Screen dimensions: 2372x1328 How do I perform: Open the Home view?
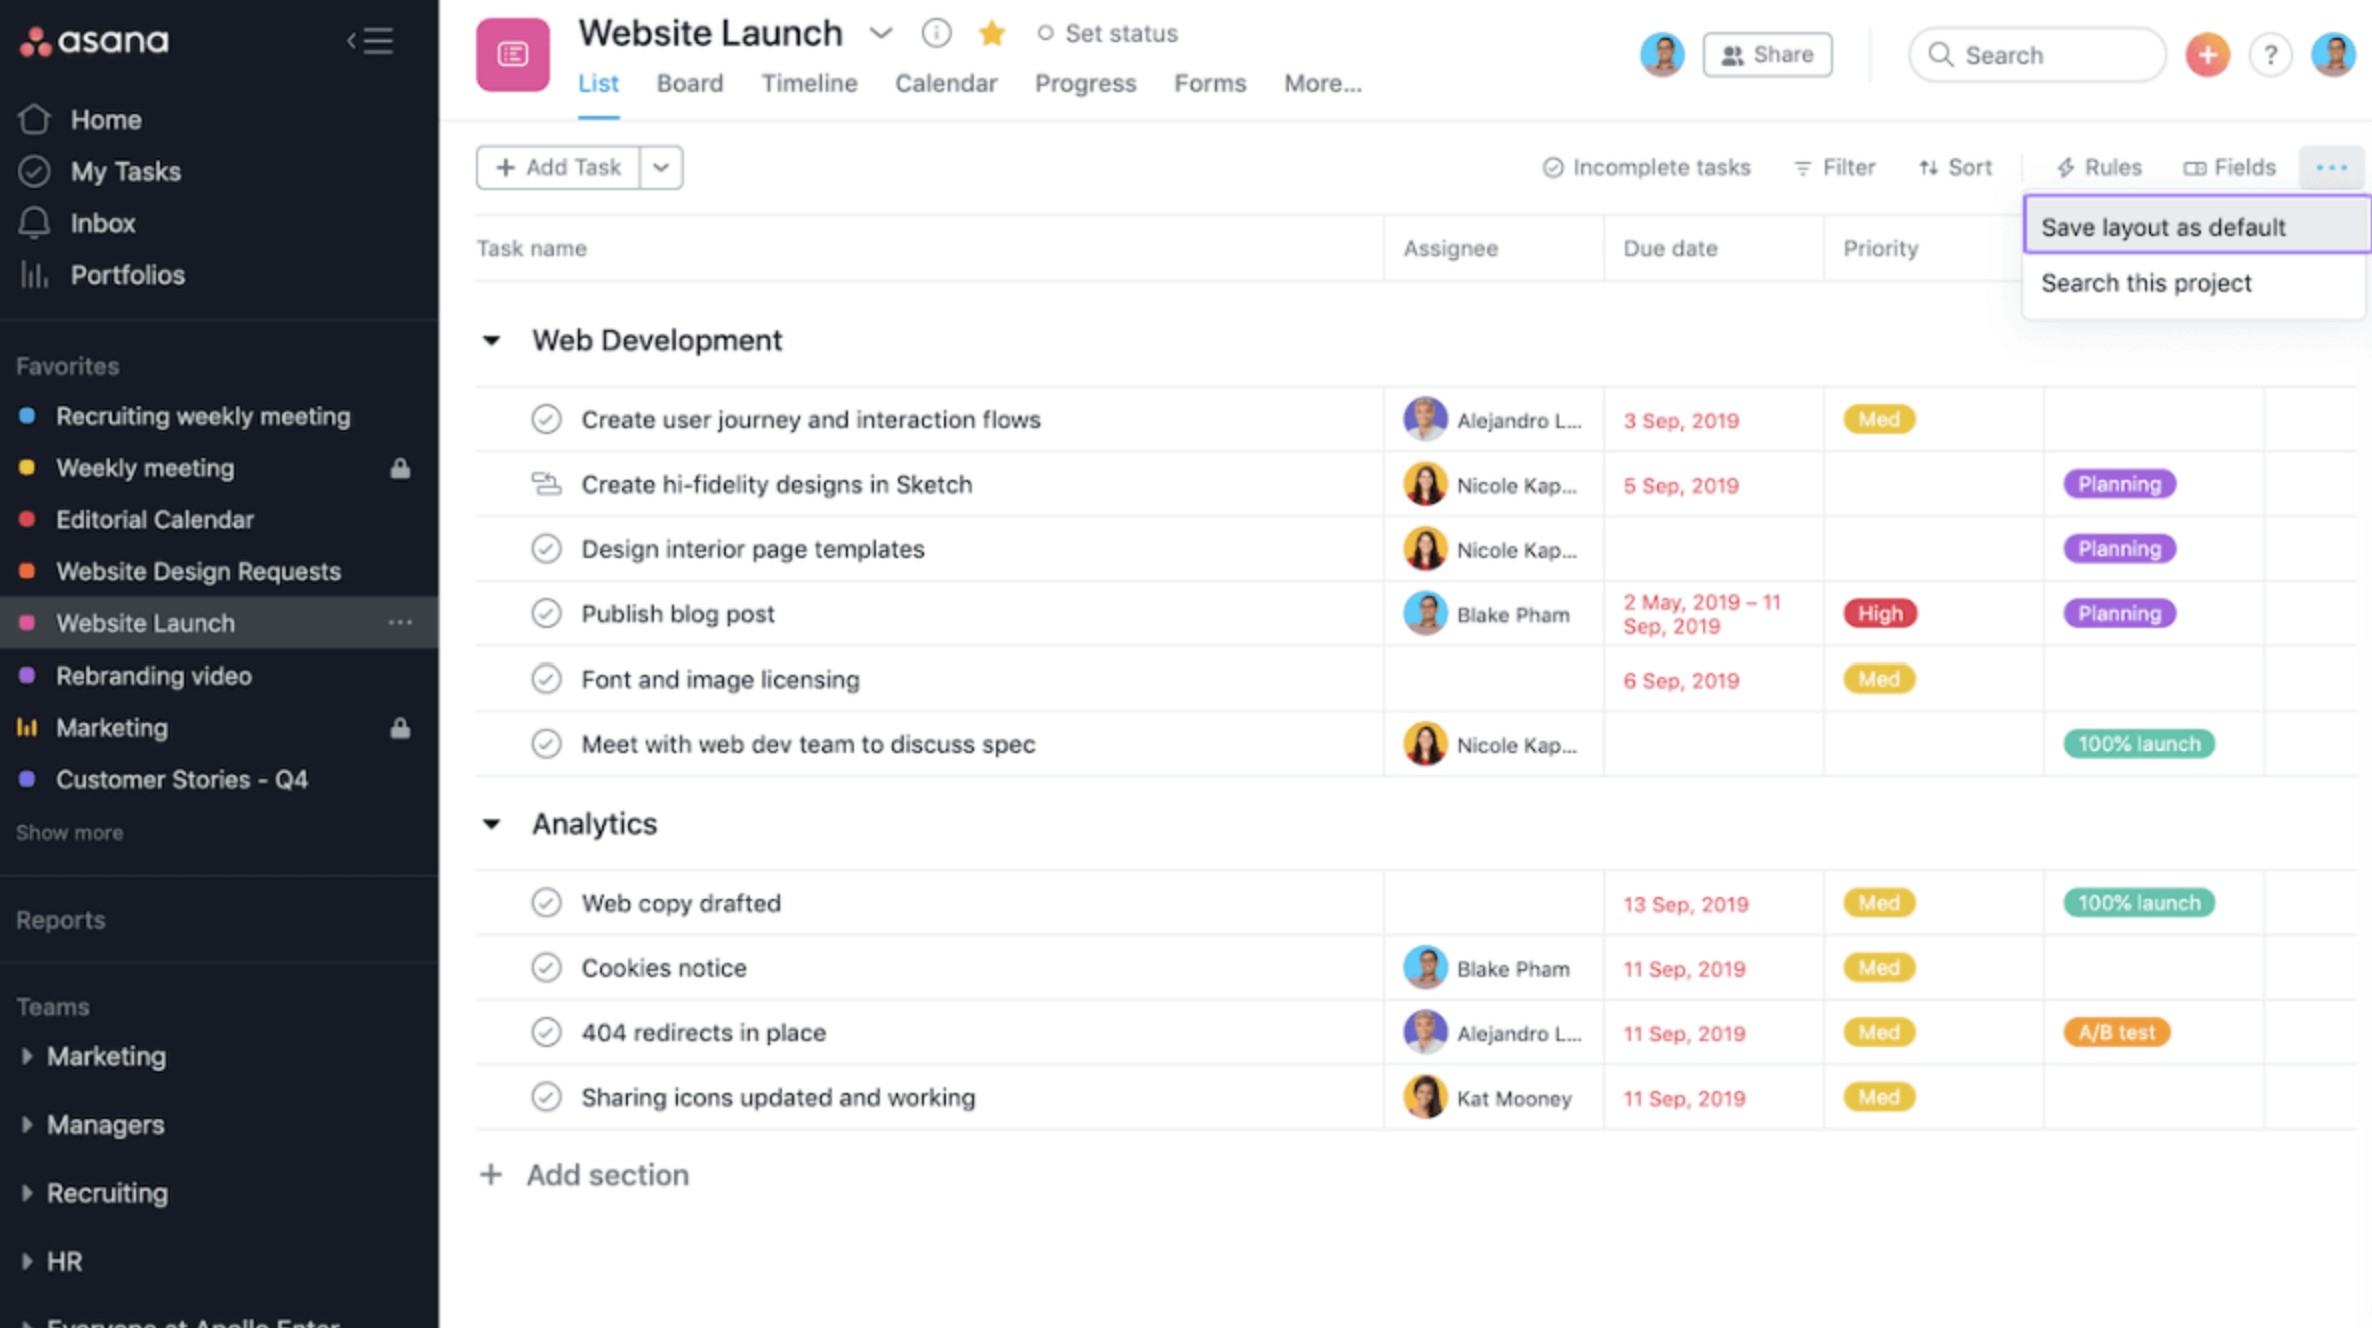tap(104, 119)
